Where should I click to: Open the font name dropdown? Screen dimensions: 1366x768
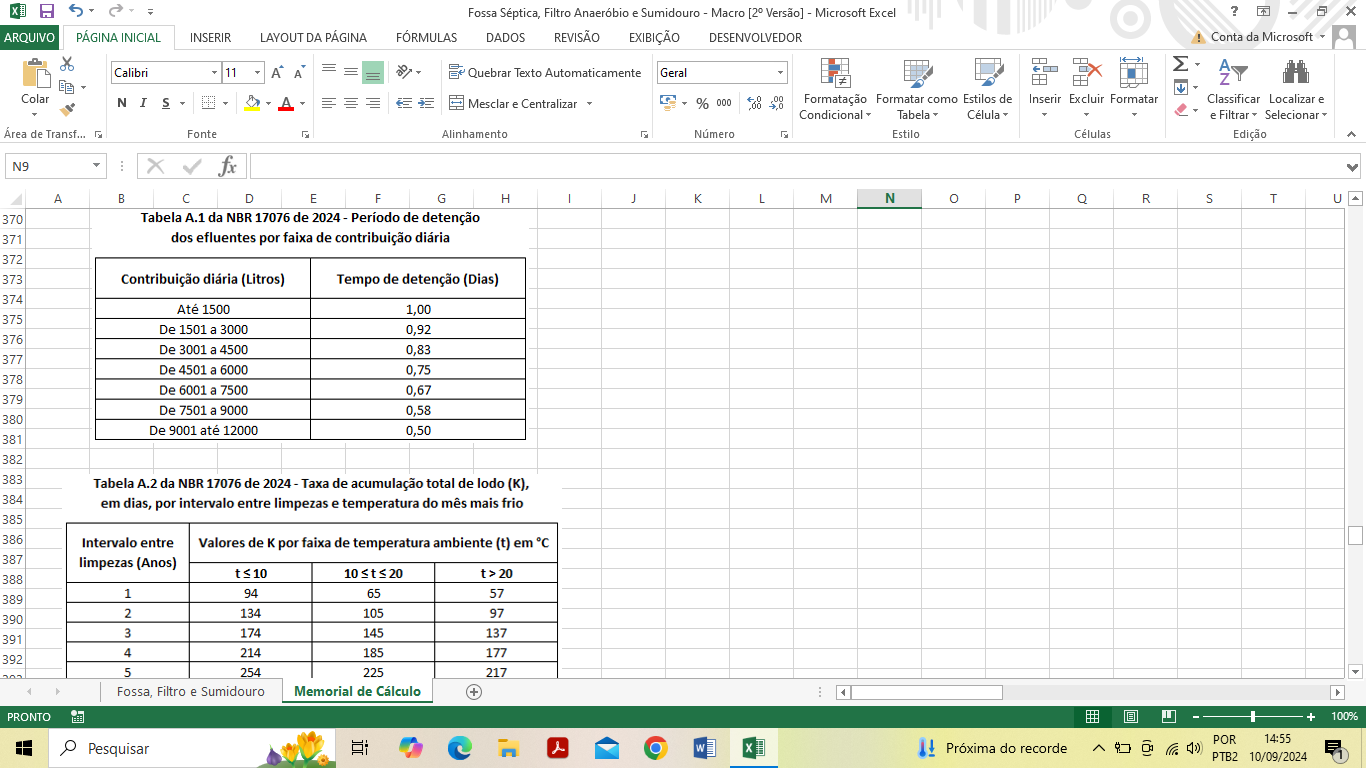pos(214,73)
